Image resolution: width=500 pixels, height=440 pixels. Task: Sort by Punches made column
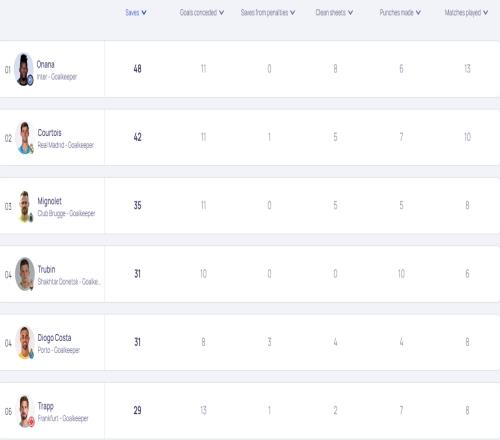[400, 13]
